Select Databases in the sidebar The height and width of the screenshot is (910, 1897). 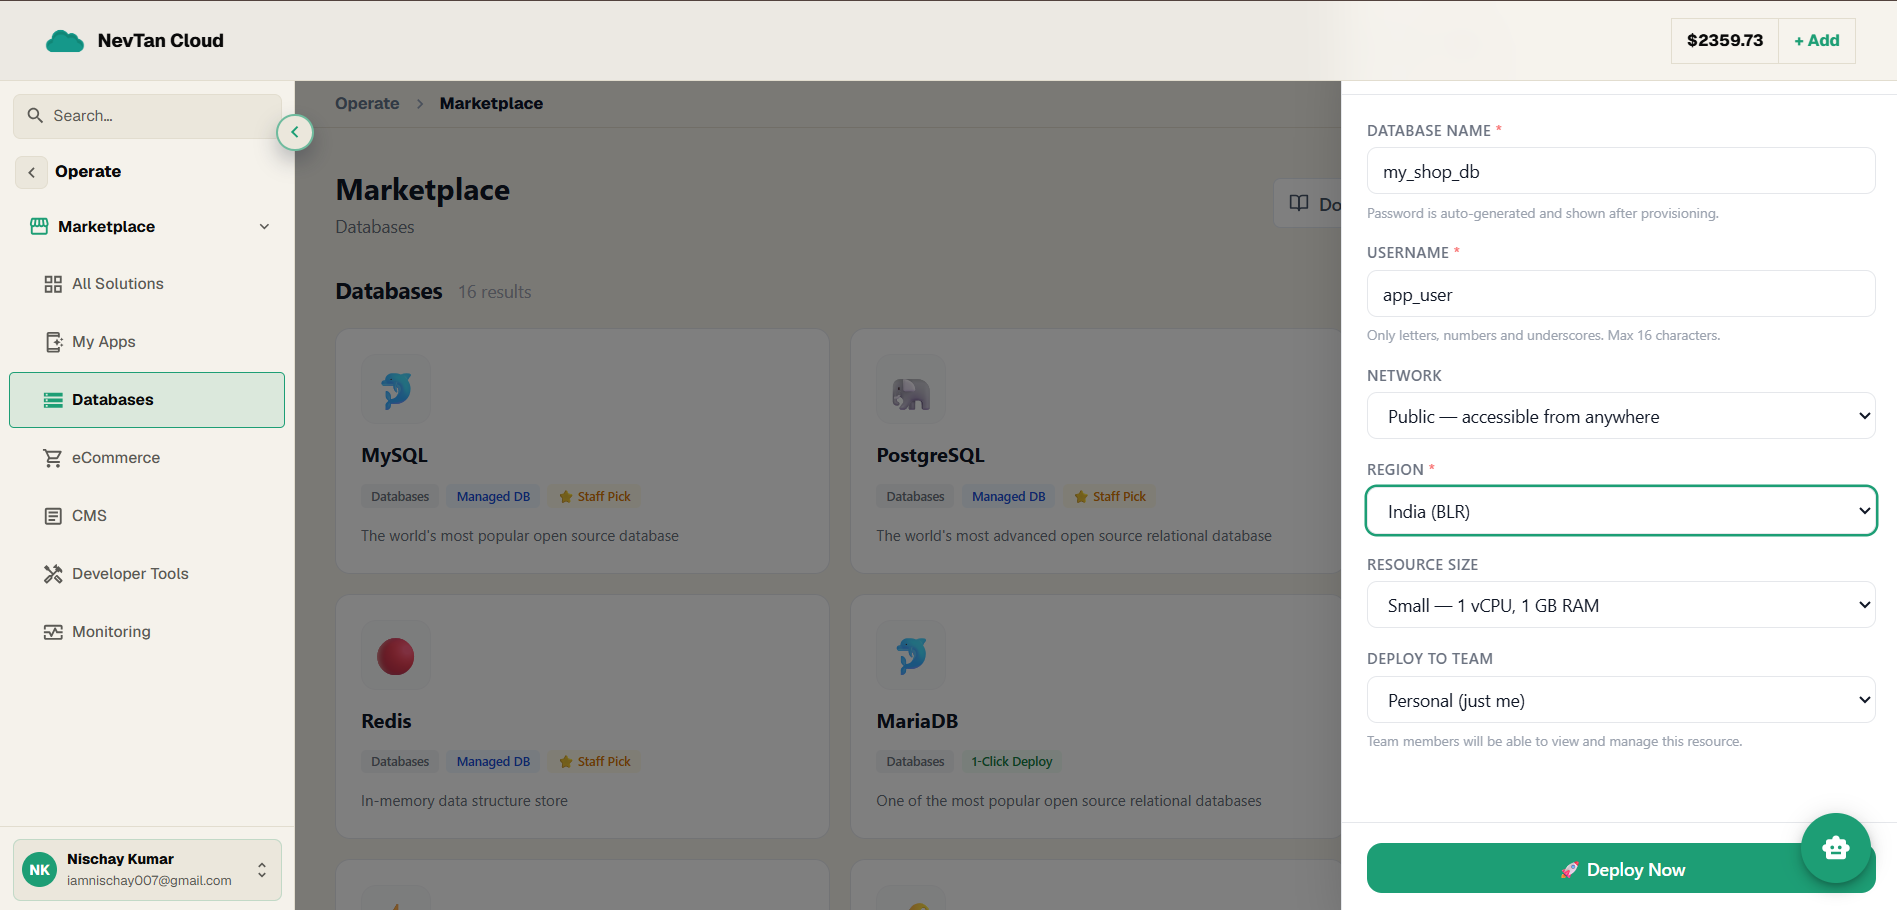147,400
